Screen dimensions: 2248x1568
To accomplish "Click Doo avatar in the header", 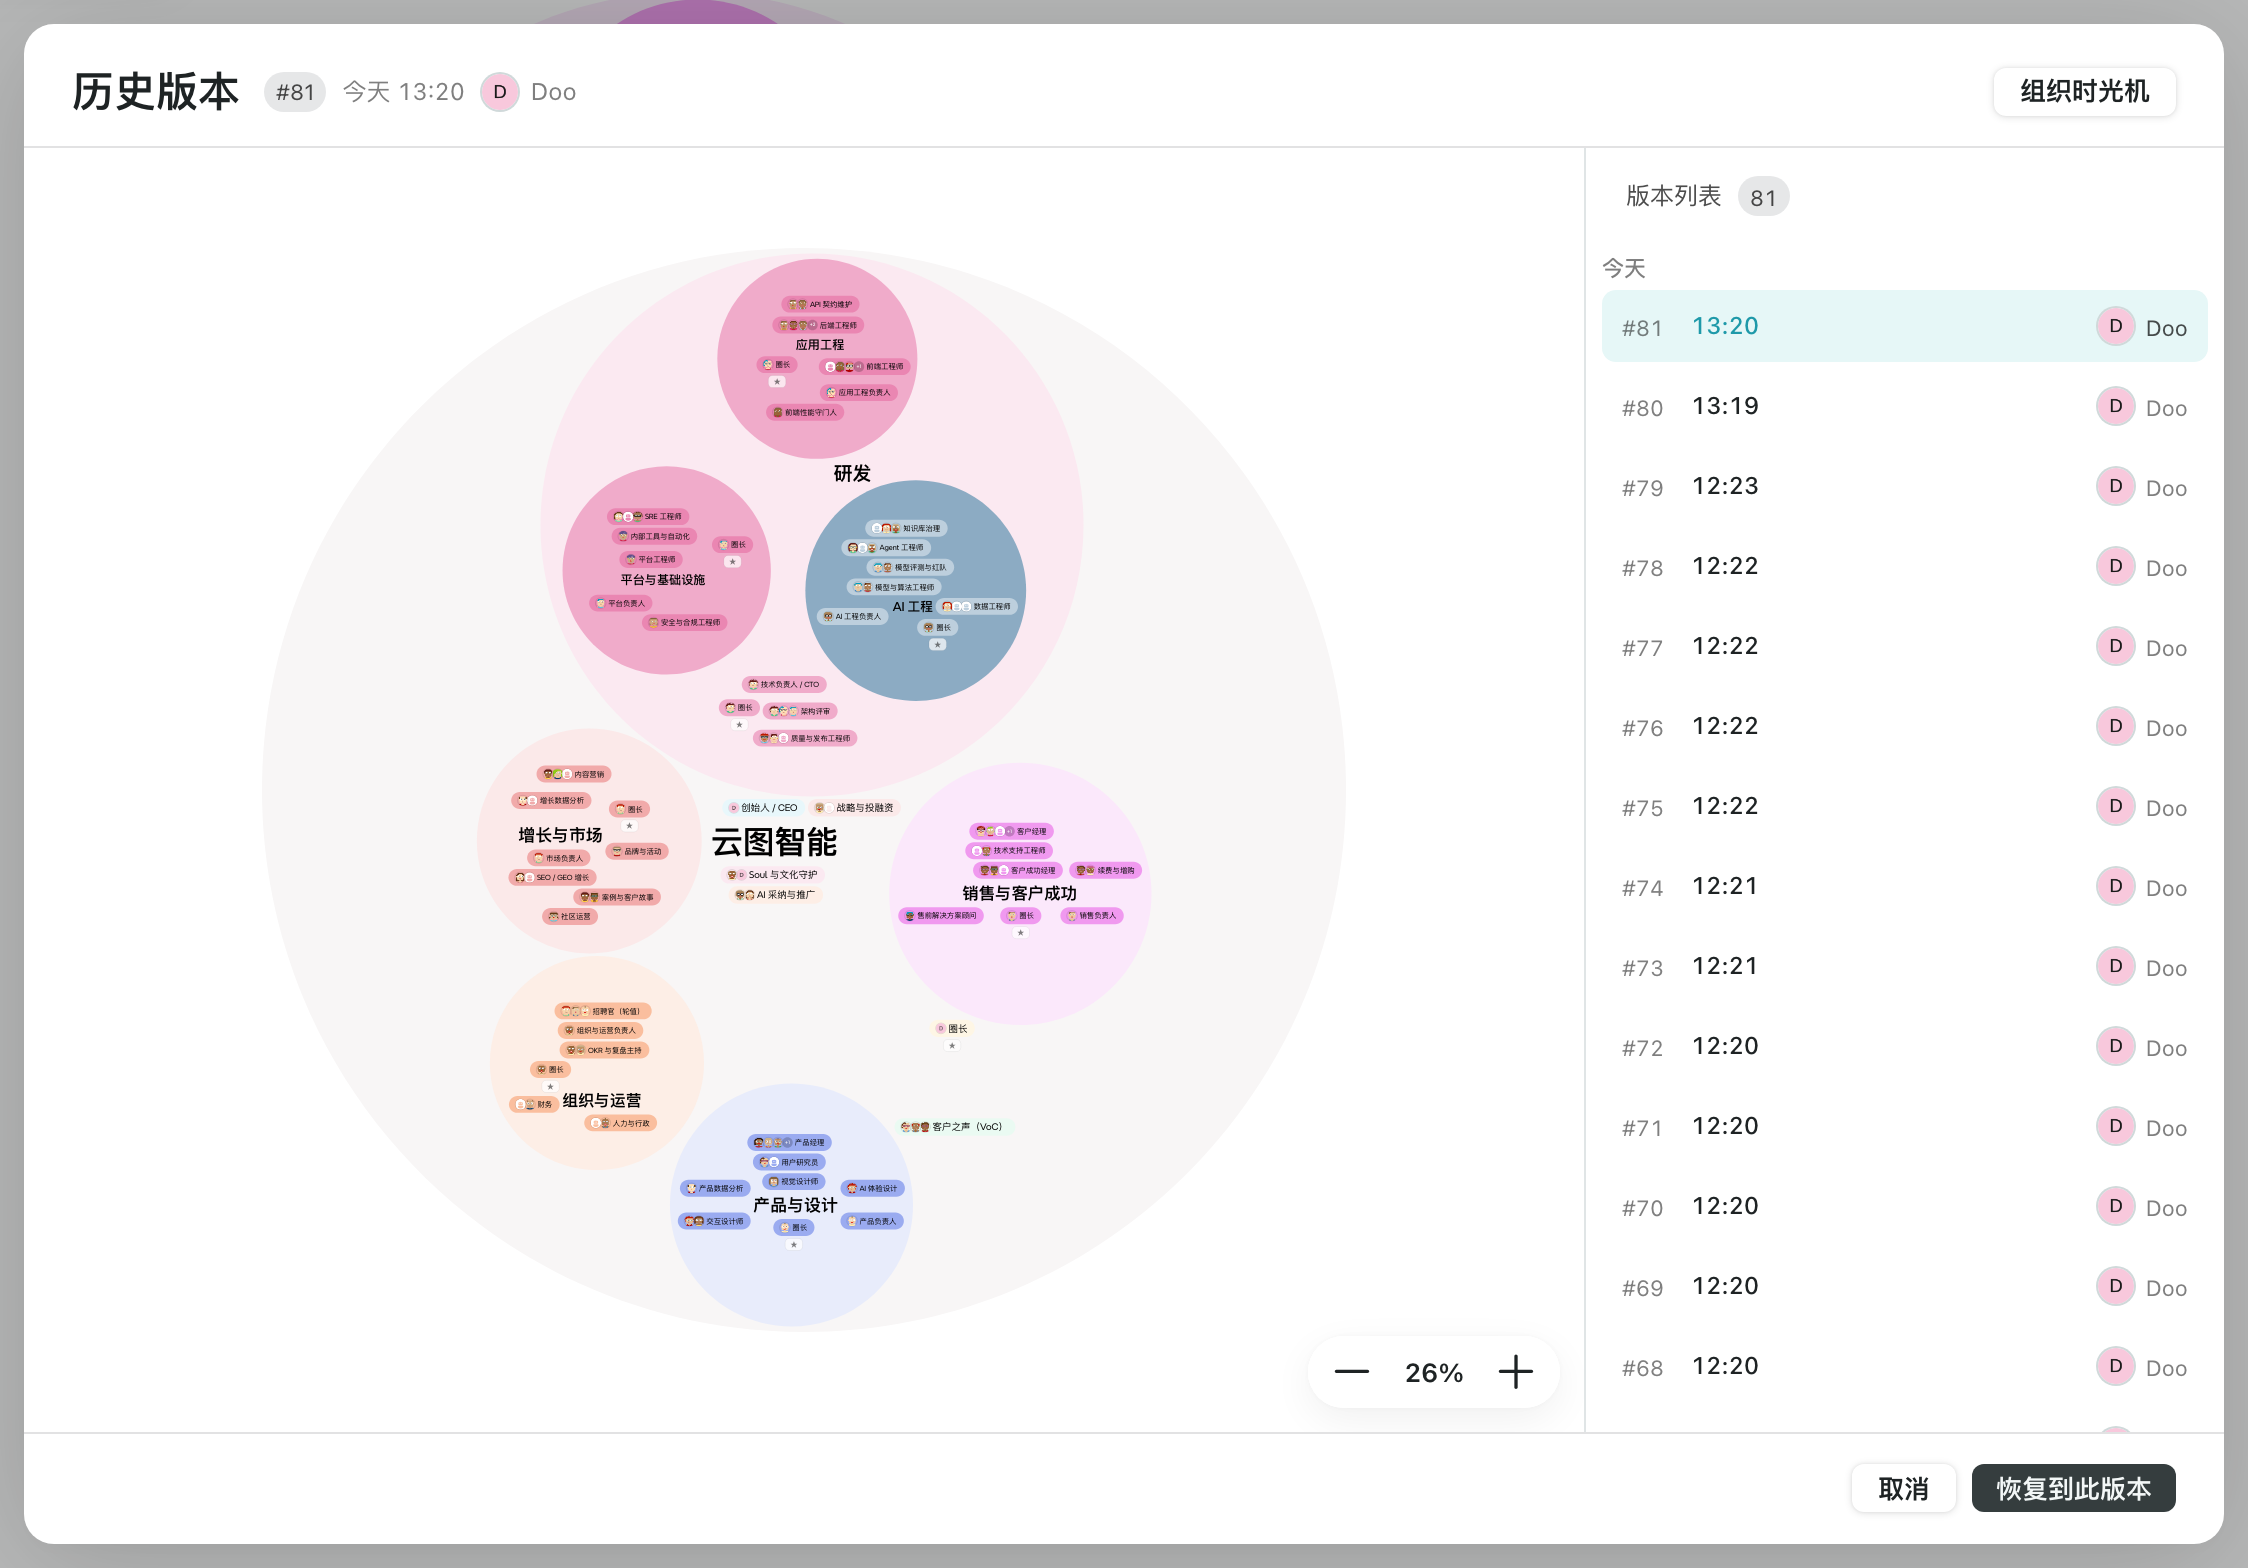I will click(x=499, y=92).
